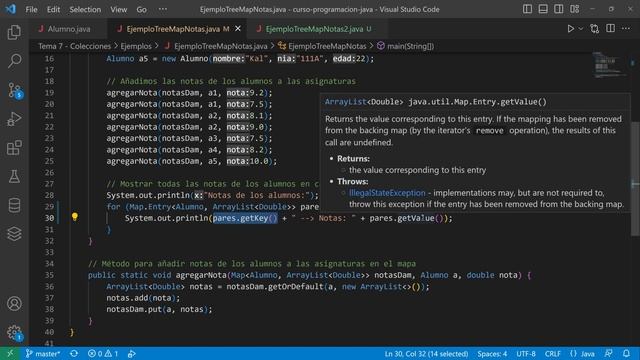Open the Explorer view in activity bar
The image size is (640, 360).
pos(14,32)
